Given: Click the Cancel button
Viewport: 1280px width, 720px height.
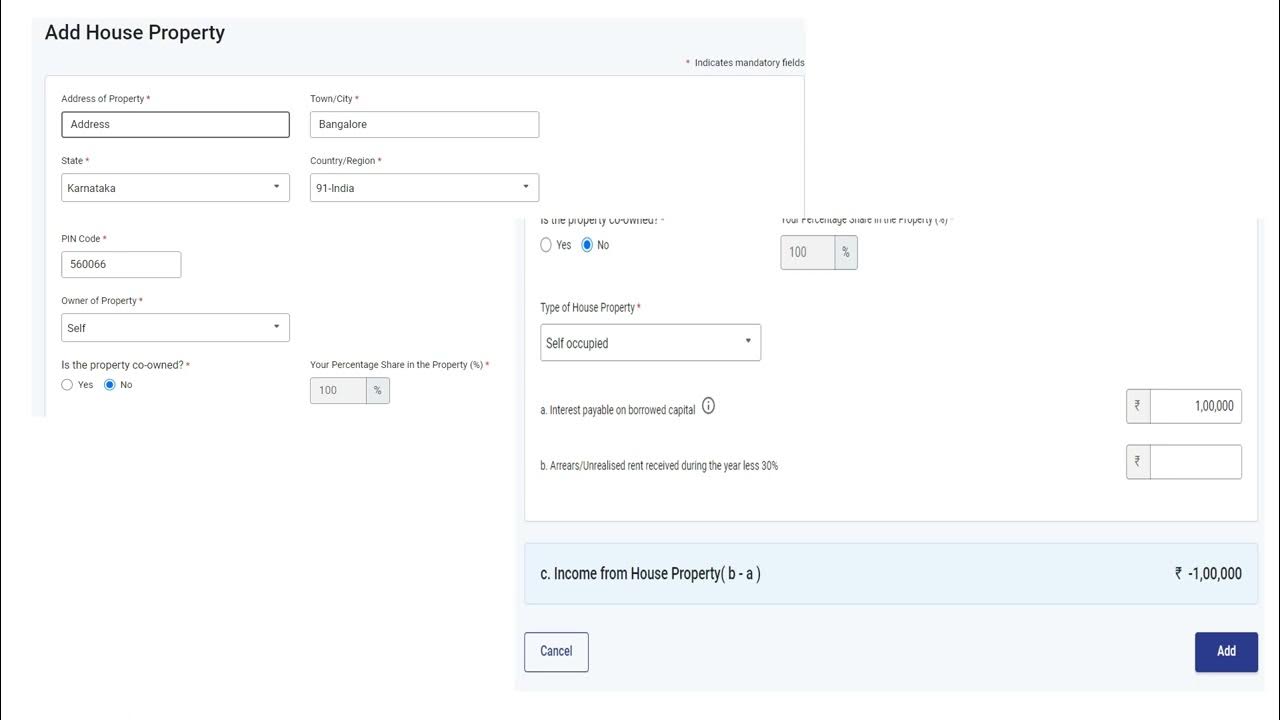Looking at the screenshot, I should click(x=556, y=651).
